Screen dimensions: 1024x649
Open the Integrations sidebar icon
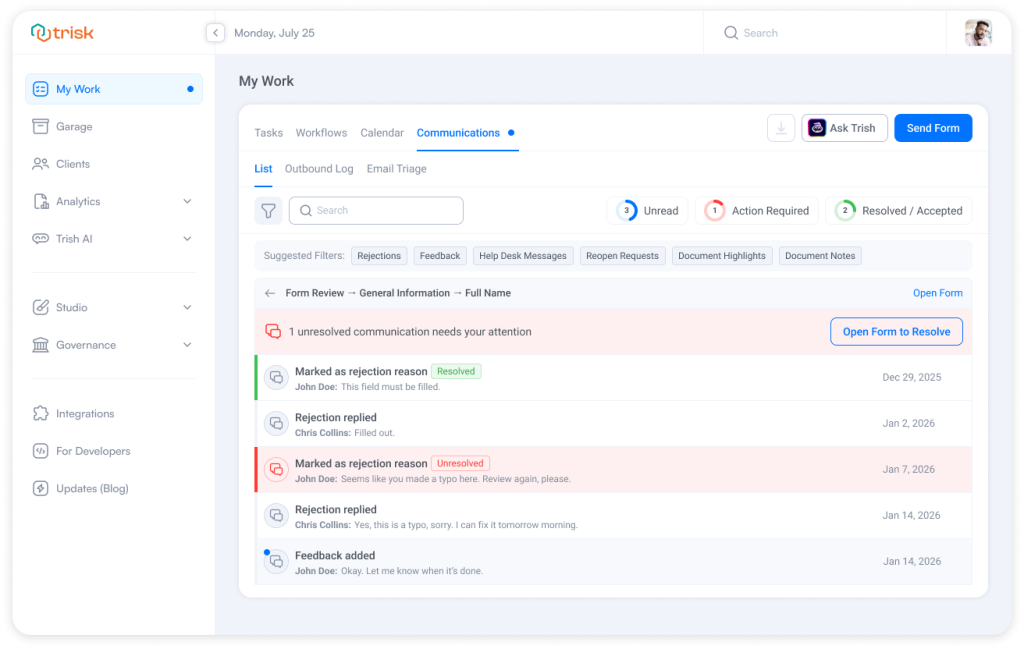pyautogui.click(x=39, y=413)
